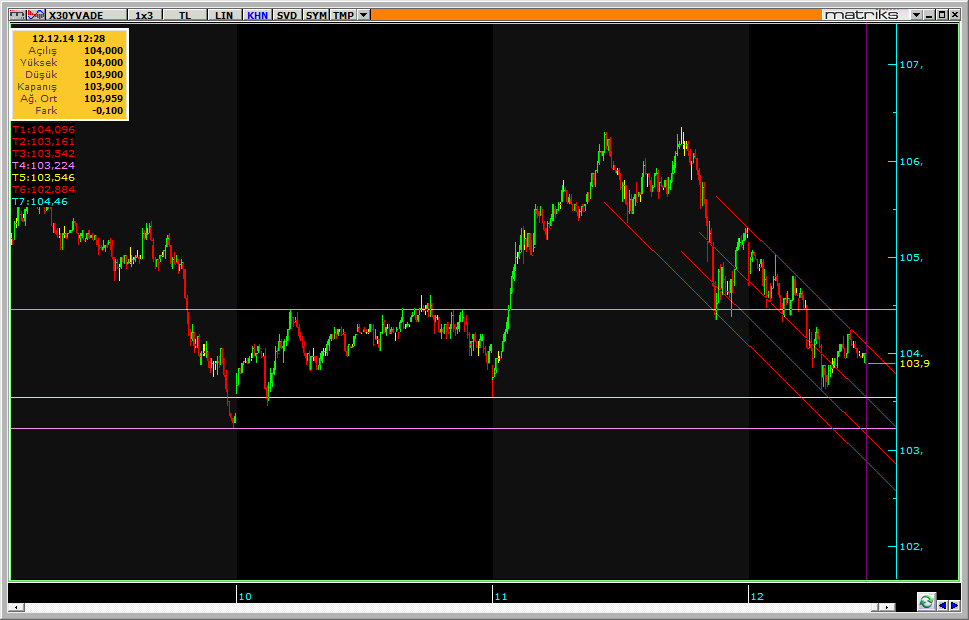The height and width of the screenshot is (620, 969).
Task: Open the 1x3 period selector
Action: click(144, 15)
